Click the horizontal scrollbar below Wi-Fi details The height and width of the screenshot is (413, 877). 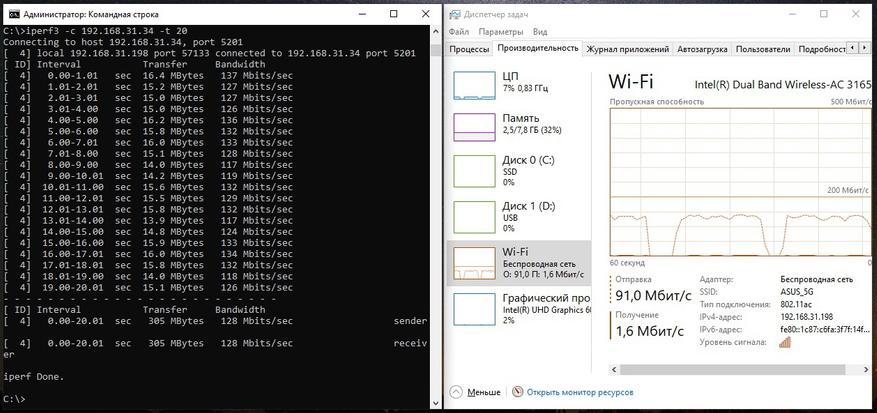coord(742,369)
